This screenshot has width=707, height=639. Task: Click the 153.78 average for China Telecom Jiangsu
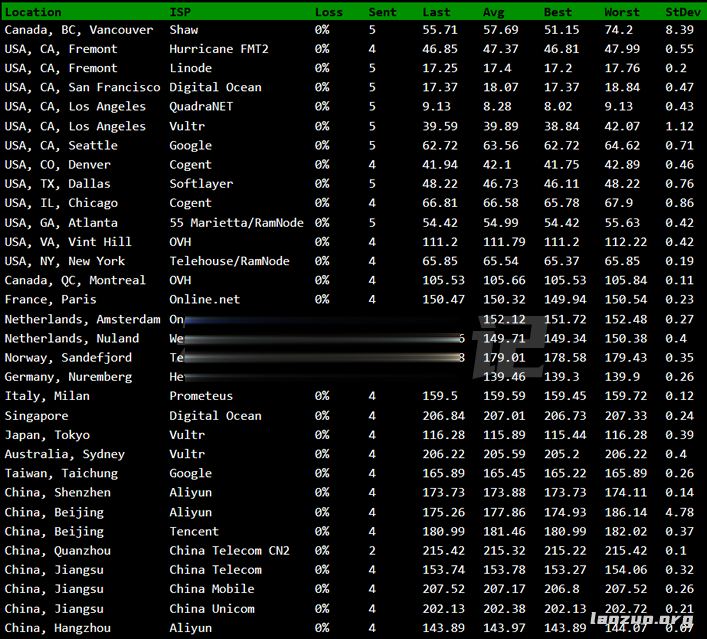point(504,570)
